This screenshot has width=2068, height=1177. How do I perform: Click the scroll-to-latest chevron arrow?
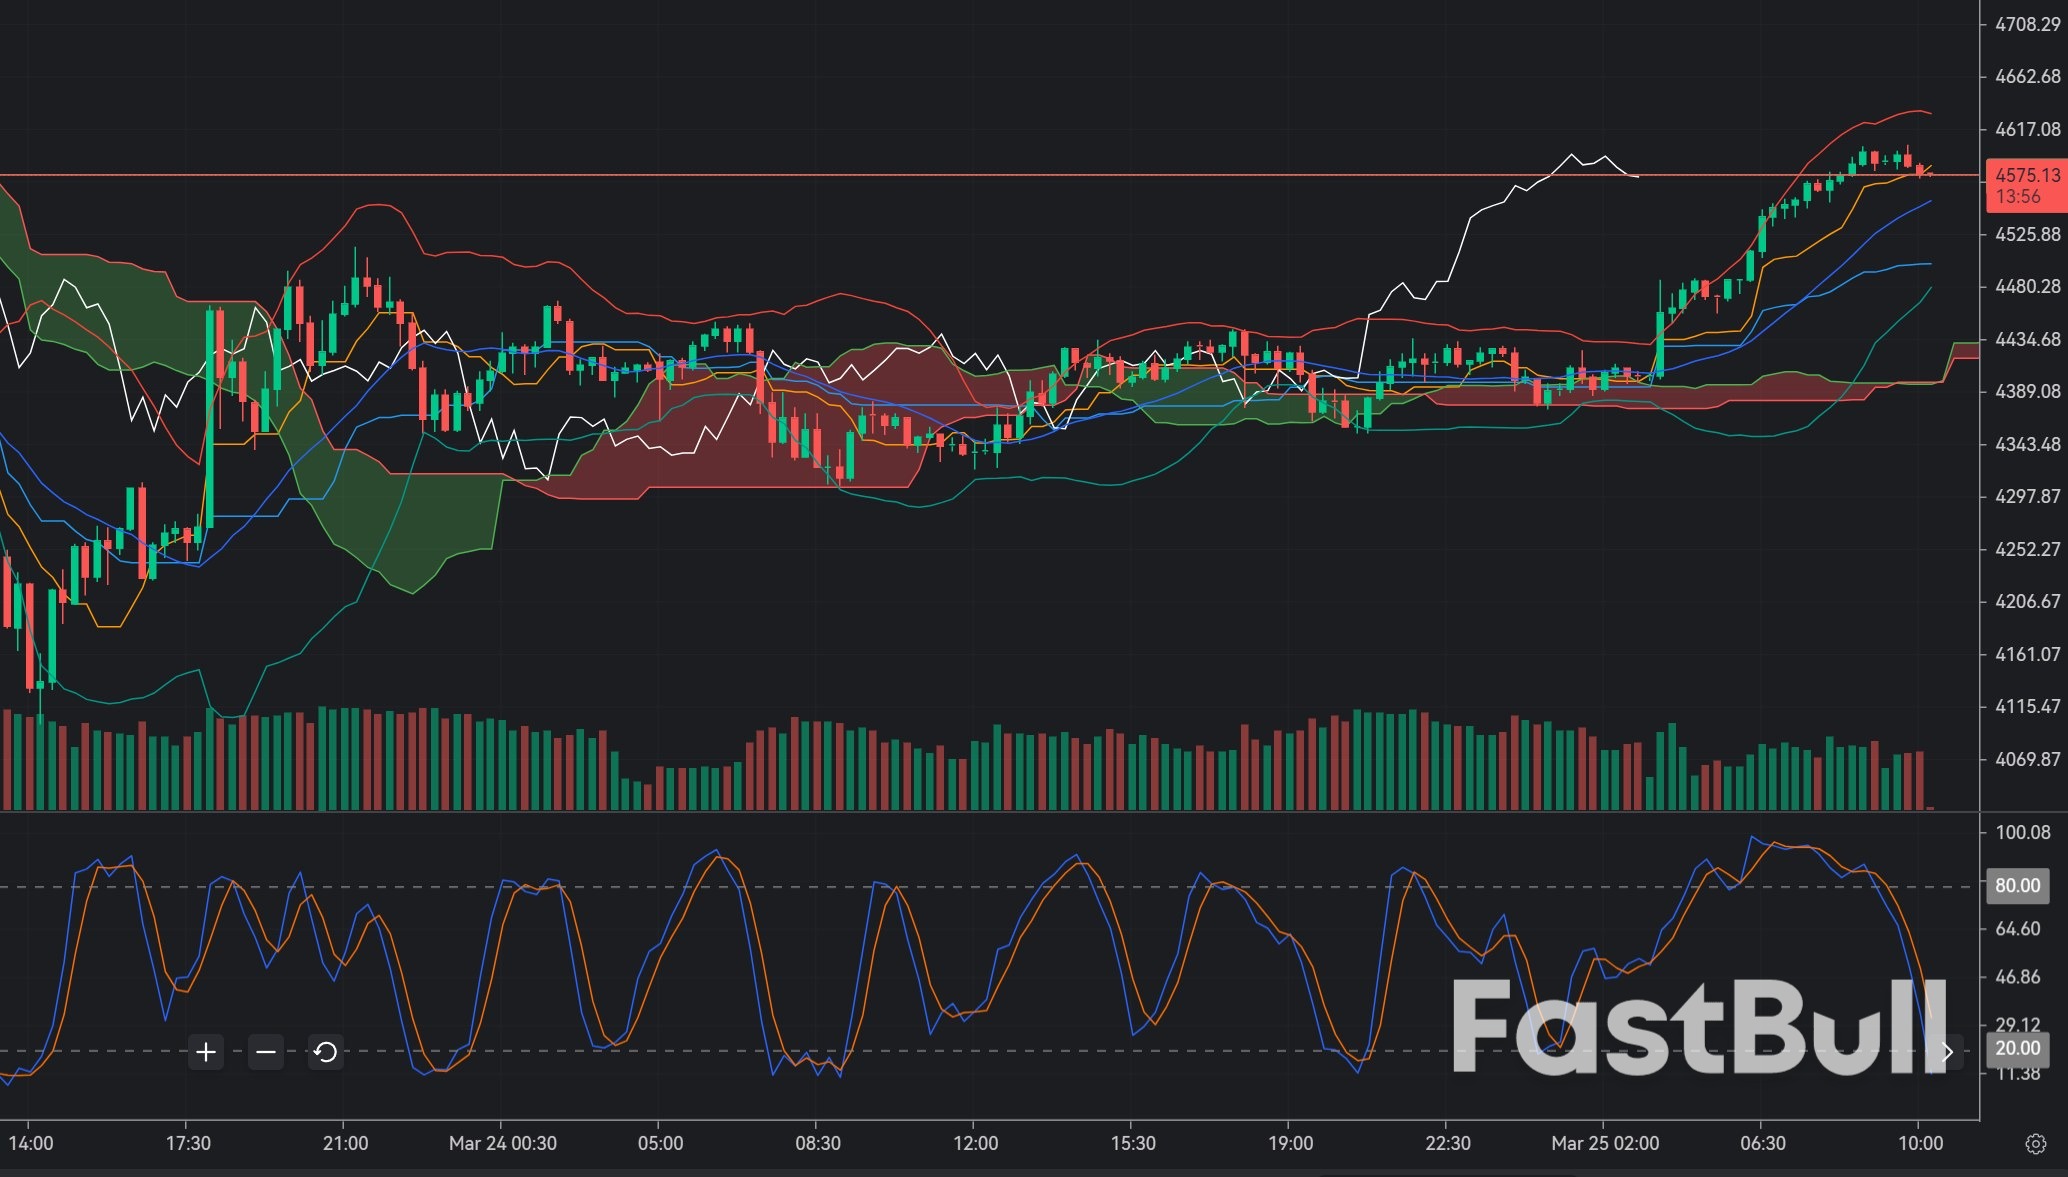point(1948,1052)
